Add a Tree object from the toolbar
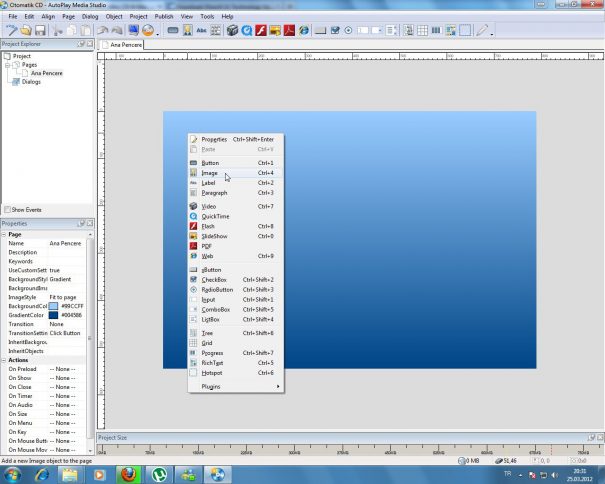The width and height of the screenshot is (605, 484). click(408, 30)
